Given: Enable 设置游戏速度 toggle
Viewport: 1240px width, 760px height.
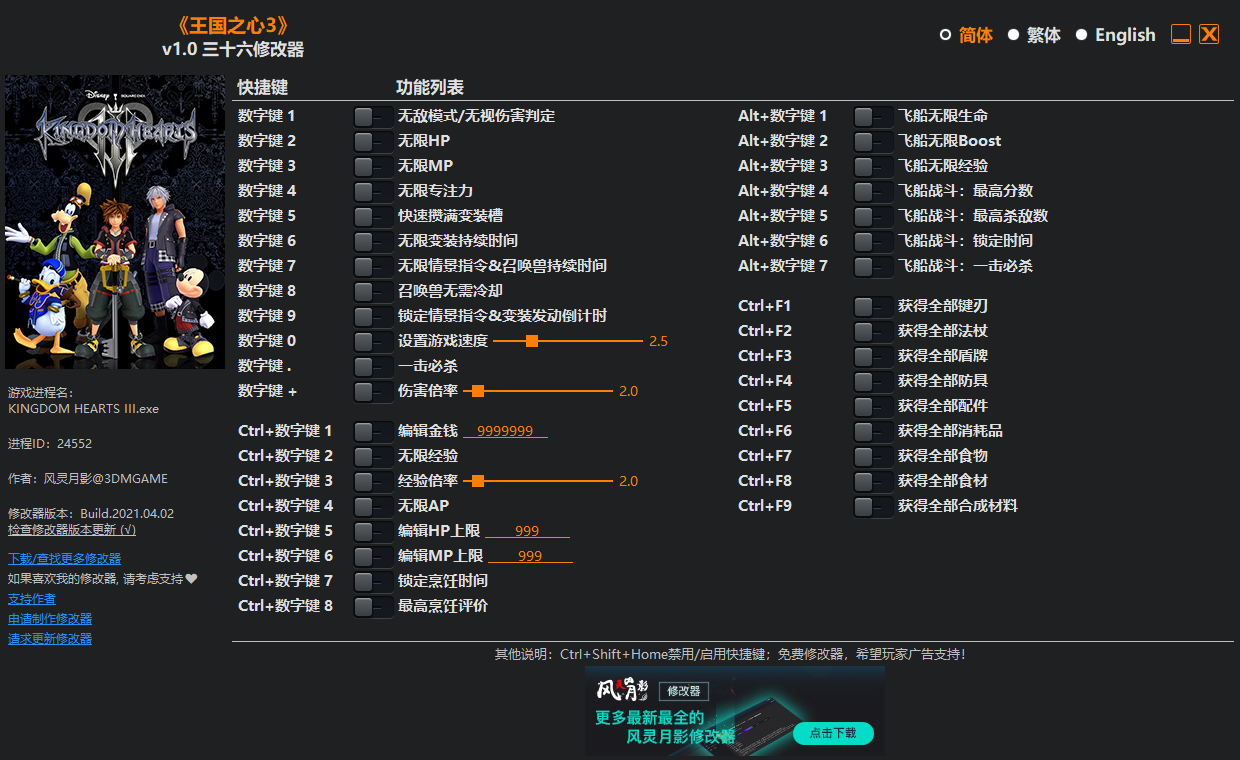Looking at the screenshot, I should (373, 341).
